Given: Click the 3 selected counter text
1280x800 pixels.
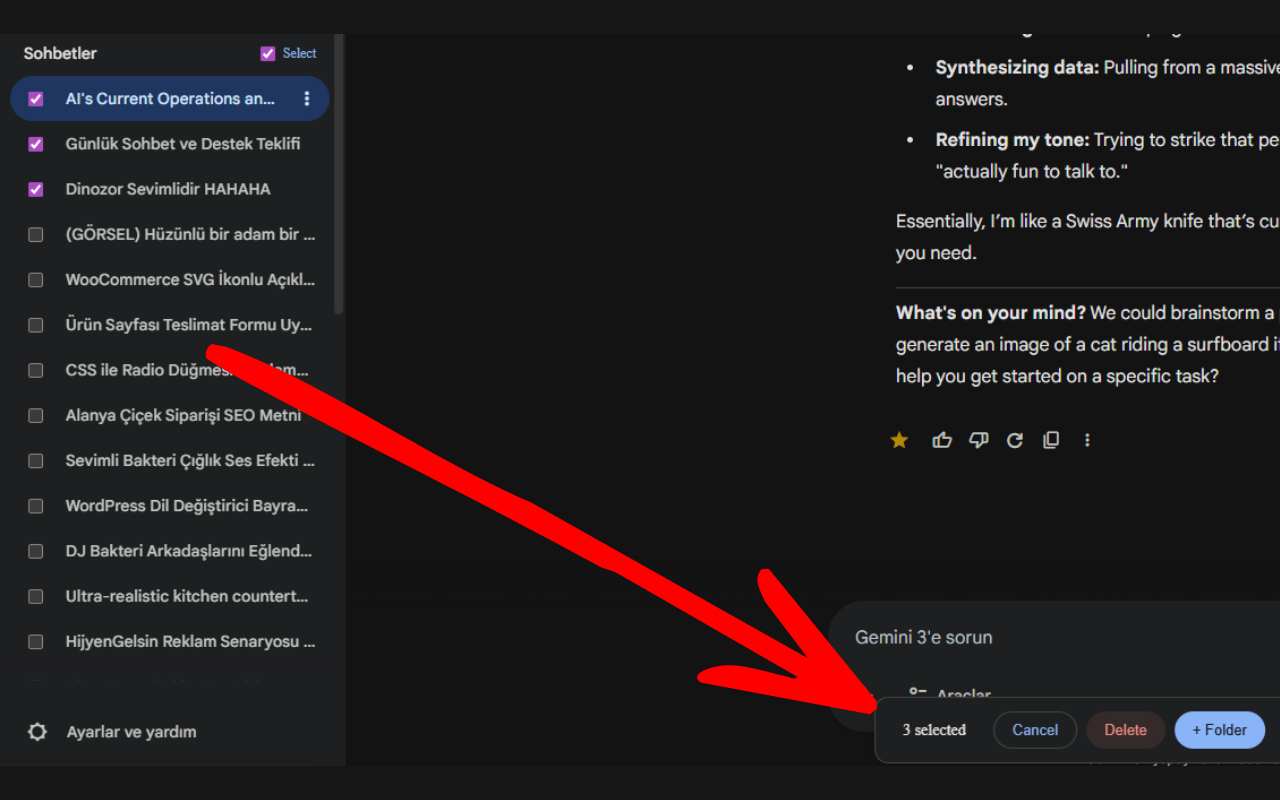Looking at the screenshot, I should click(934, 730).
